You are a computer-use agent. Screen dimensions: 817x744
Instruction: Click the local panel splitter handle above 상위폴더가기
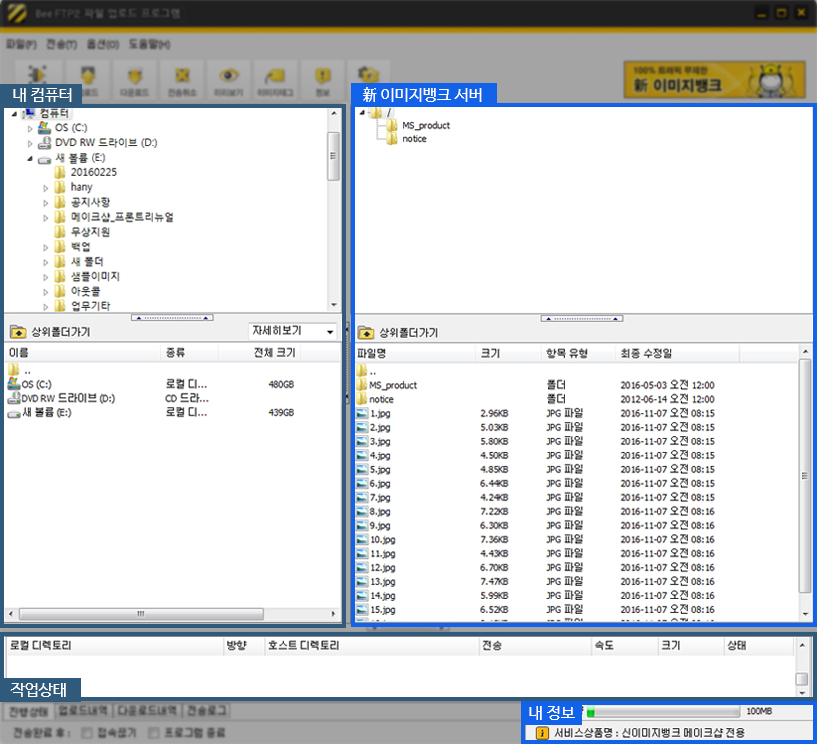click(172, 317)
